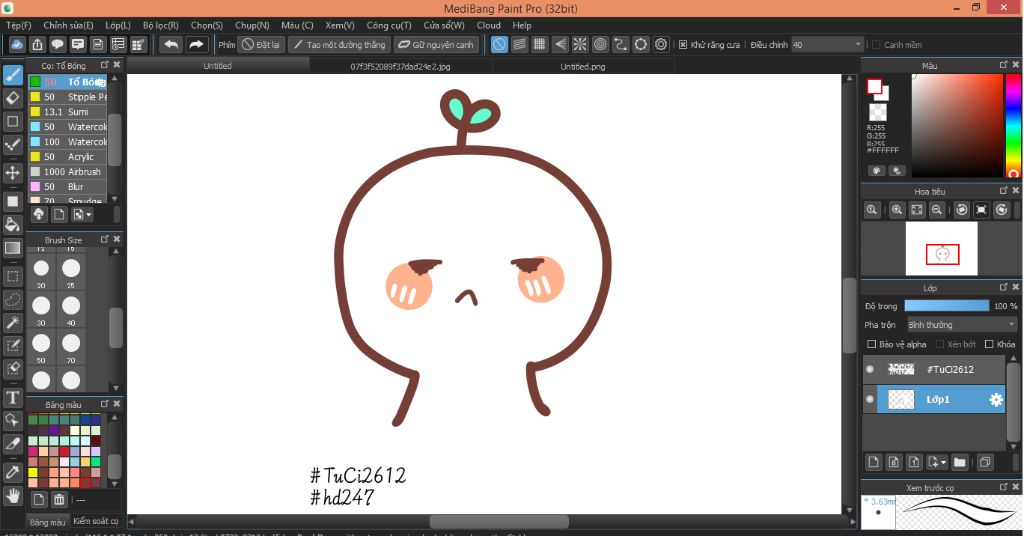1024x536 pixels.
Task: Open the Tệp(F) menu
Action: click(x=19, y=25)
